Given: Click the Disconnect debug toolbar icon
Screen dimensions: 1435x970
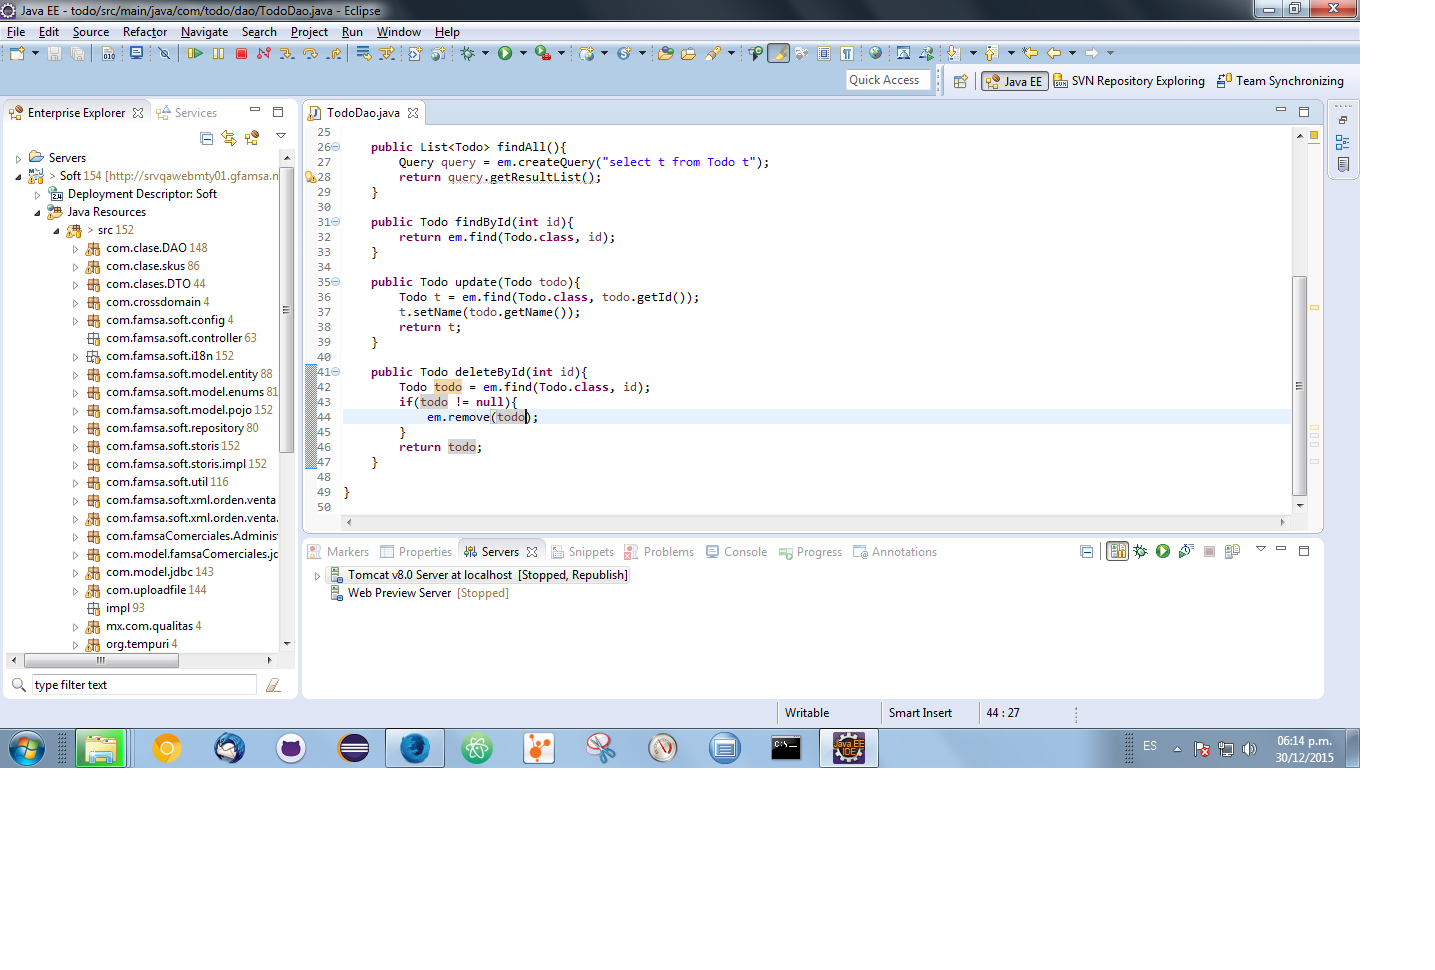Looking at the screenshot, I should pyautogui.click(x=264, y=53).
